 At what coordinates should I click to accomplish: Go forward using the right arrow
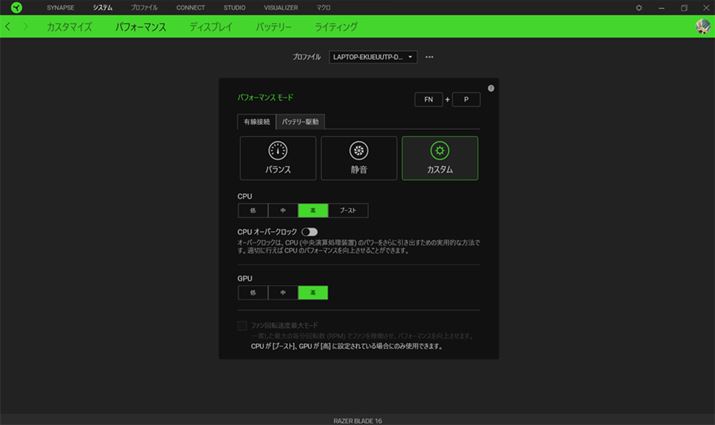25,27
